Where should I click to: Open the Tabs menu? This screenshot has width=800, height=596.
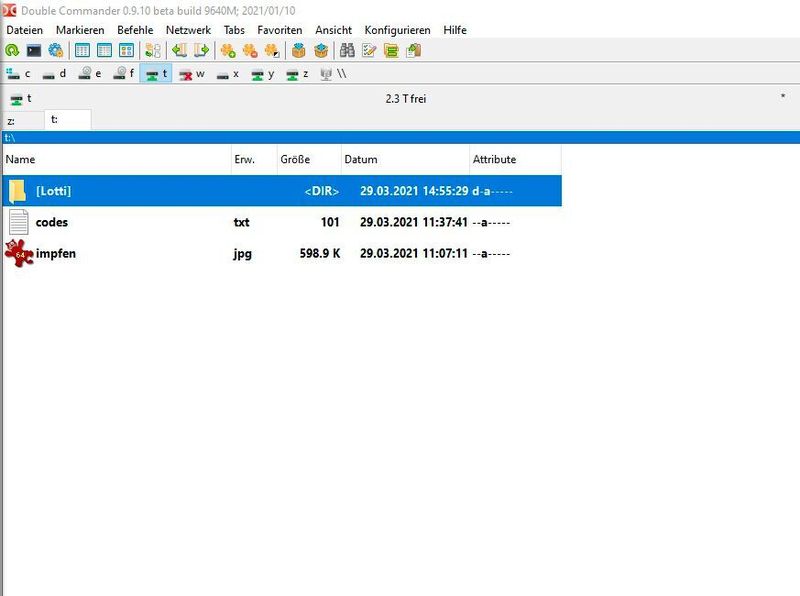coord(234,30)
